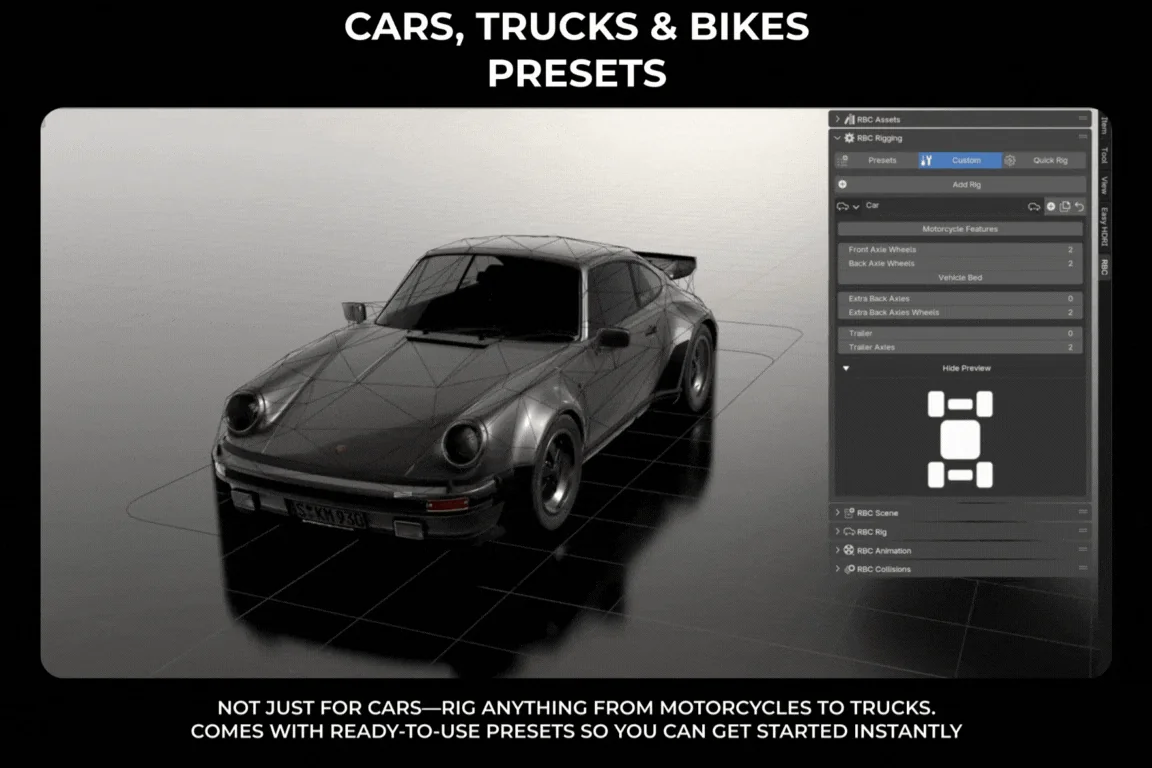Click the RBC Animation film reel icon
This screenshot has width=1152, height=768.
tap(849, 551)
